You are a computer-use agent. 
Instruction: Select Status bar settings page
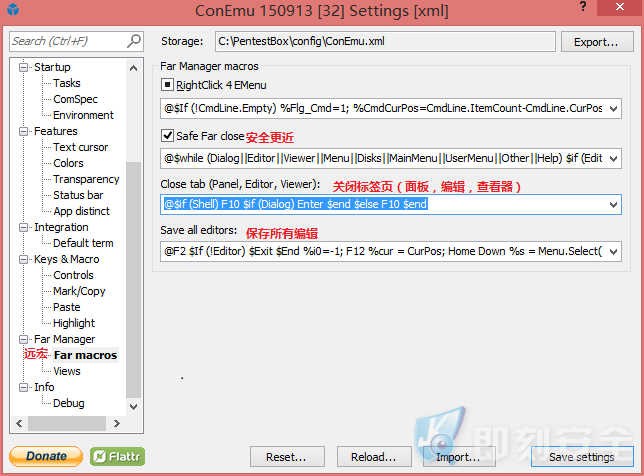coord(78,195)
